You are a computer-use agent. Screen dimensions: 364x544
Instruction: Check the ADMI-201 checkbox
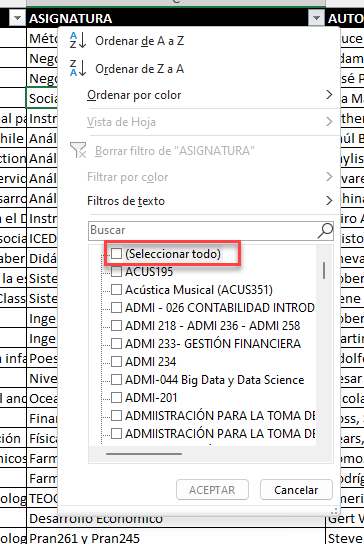tap(117, 398)
